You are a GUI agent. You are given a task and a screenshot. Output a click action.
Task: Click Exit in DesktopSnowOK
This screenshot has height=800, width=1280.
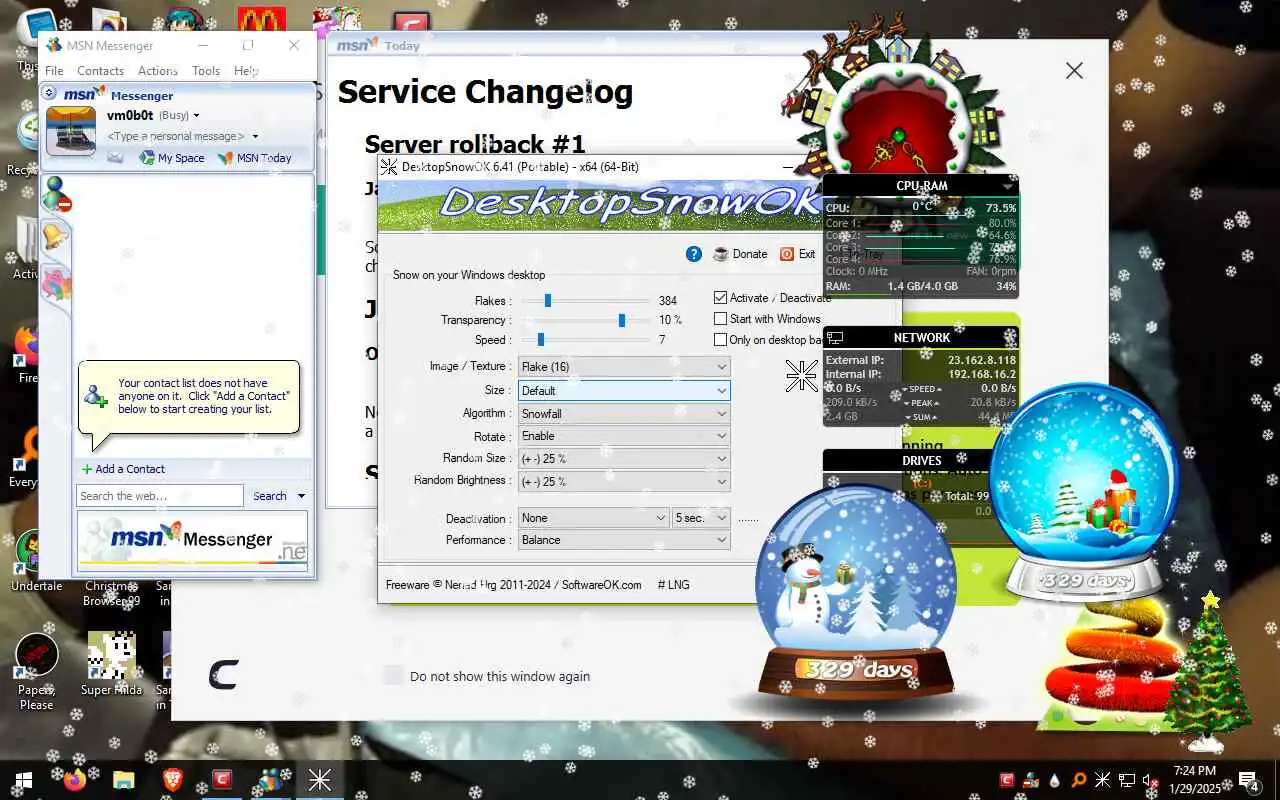[798, 254]
